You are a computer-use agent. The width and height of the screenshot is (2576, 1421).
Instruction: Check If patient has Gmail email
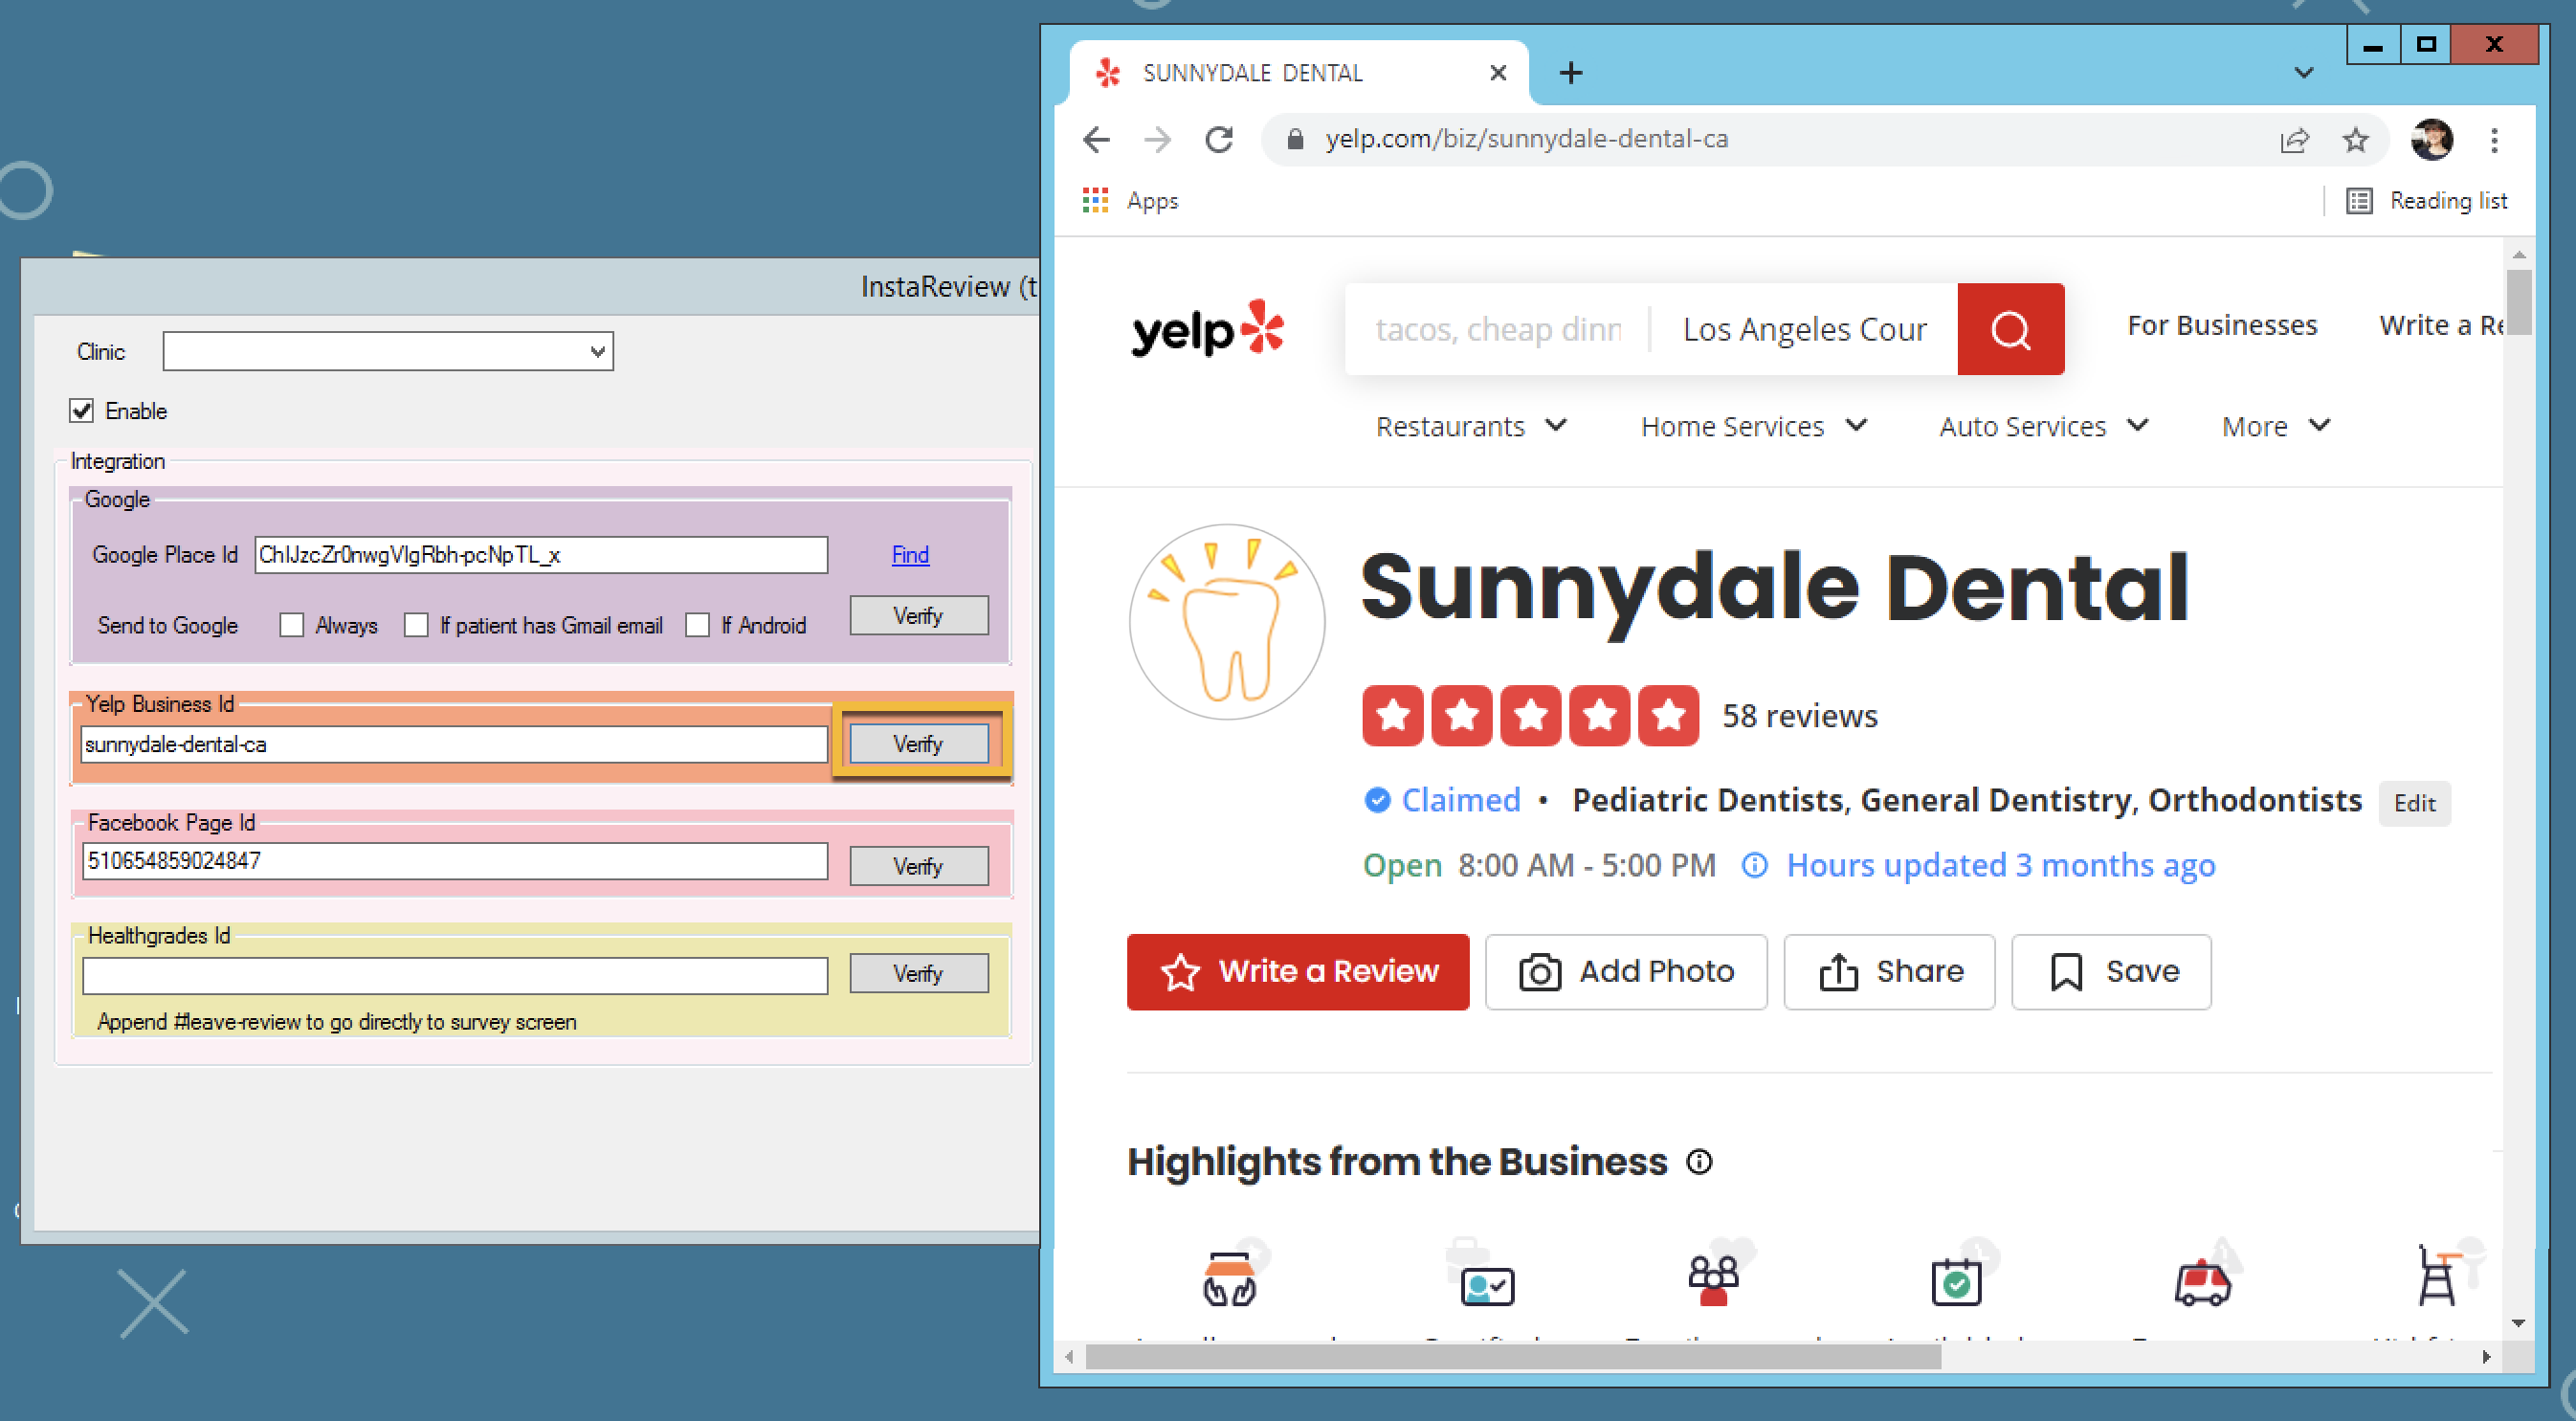coord(416,625)
